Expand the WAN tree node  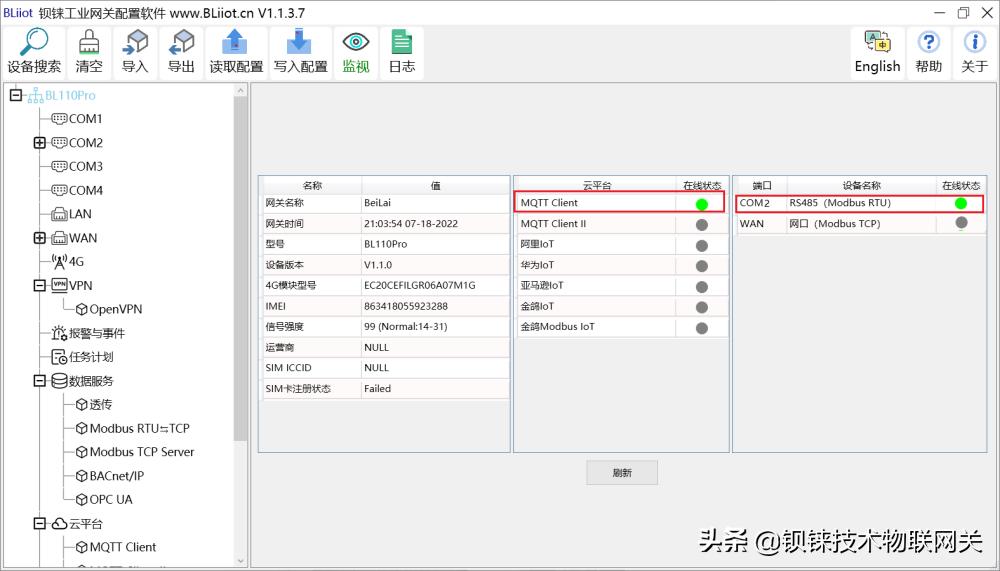point(40,238)
